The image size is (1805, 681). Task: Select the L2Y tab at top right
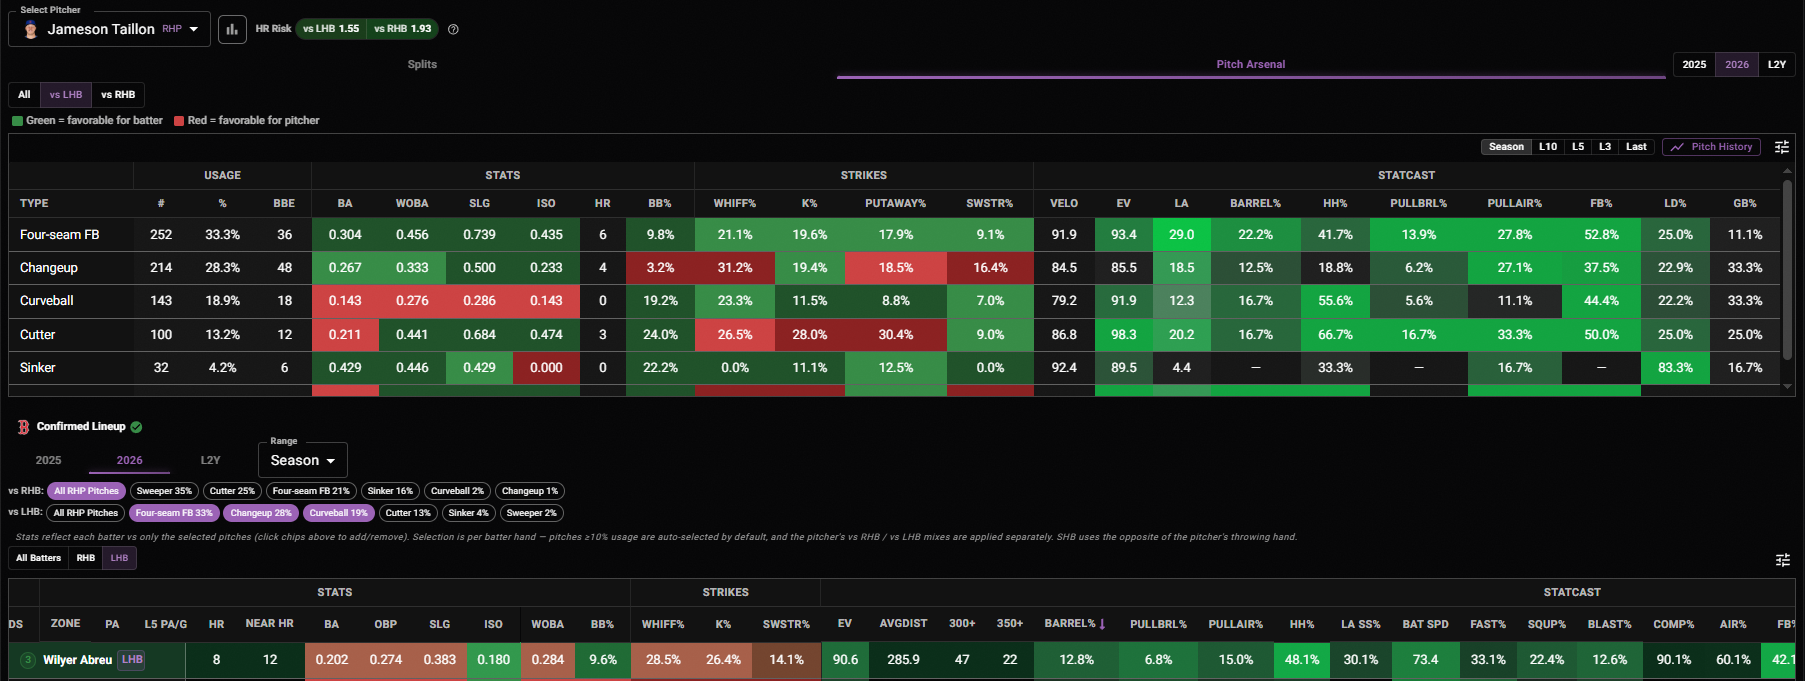coord(1777,64)
